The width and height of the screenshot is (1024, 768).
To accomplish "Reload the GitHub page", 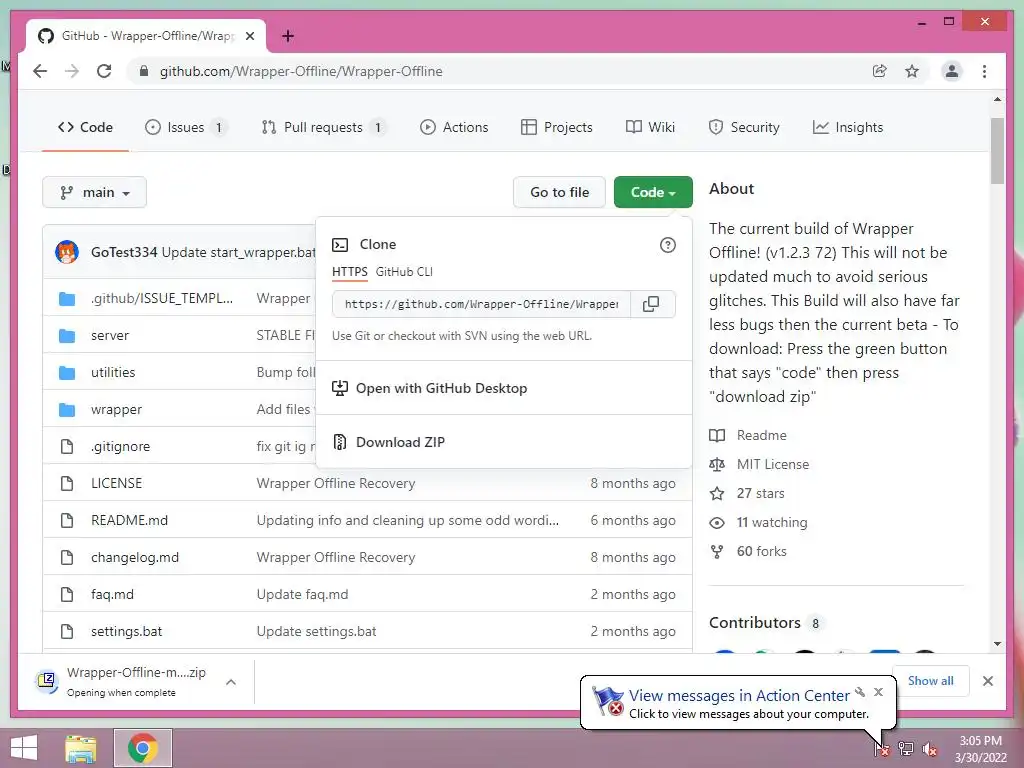I will click(104, 71).
